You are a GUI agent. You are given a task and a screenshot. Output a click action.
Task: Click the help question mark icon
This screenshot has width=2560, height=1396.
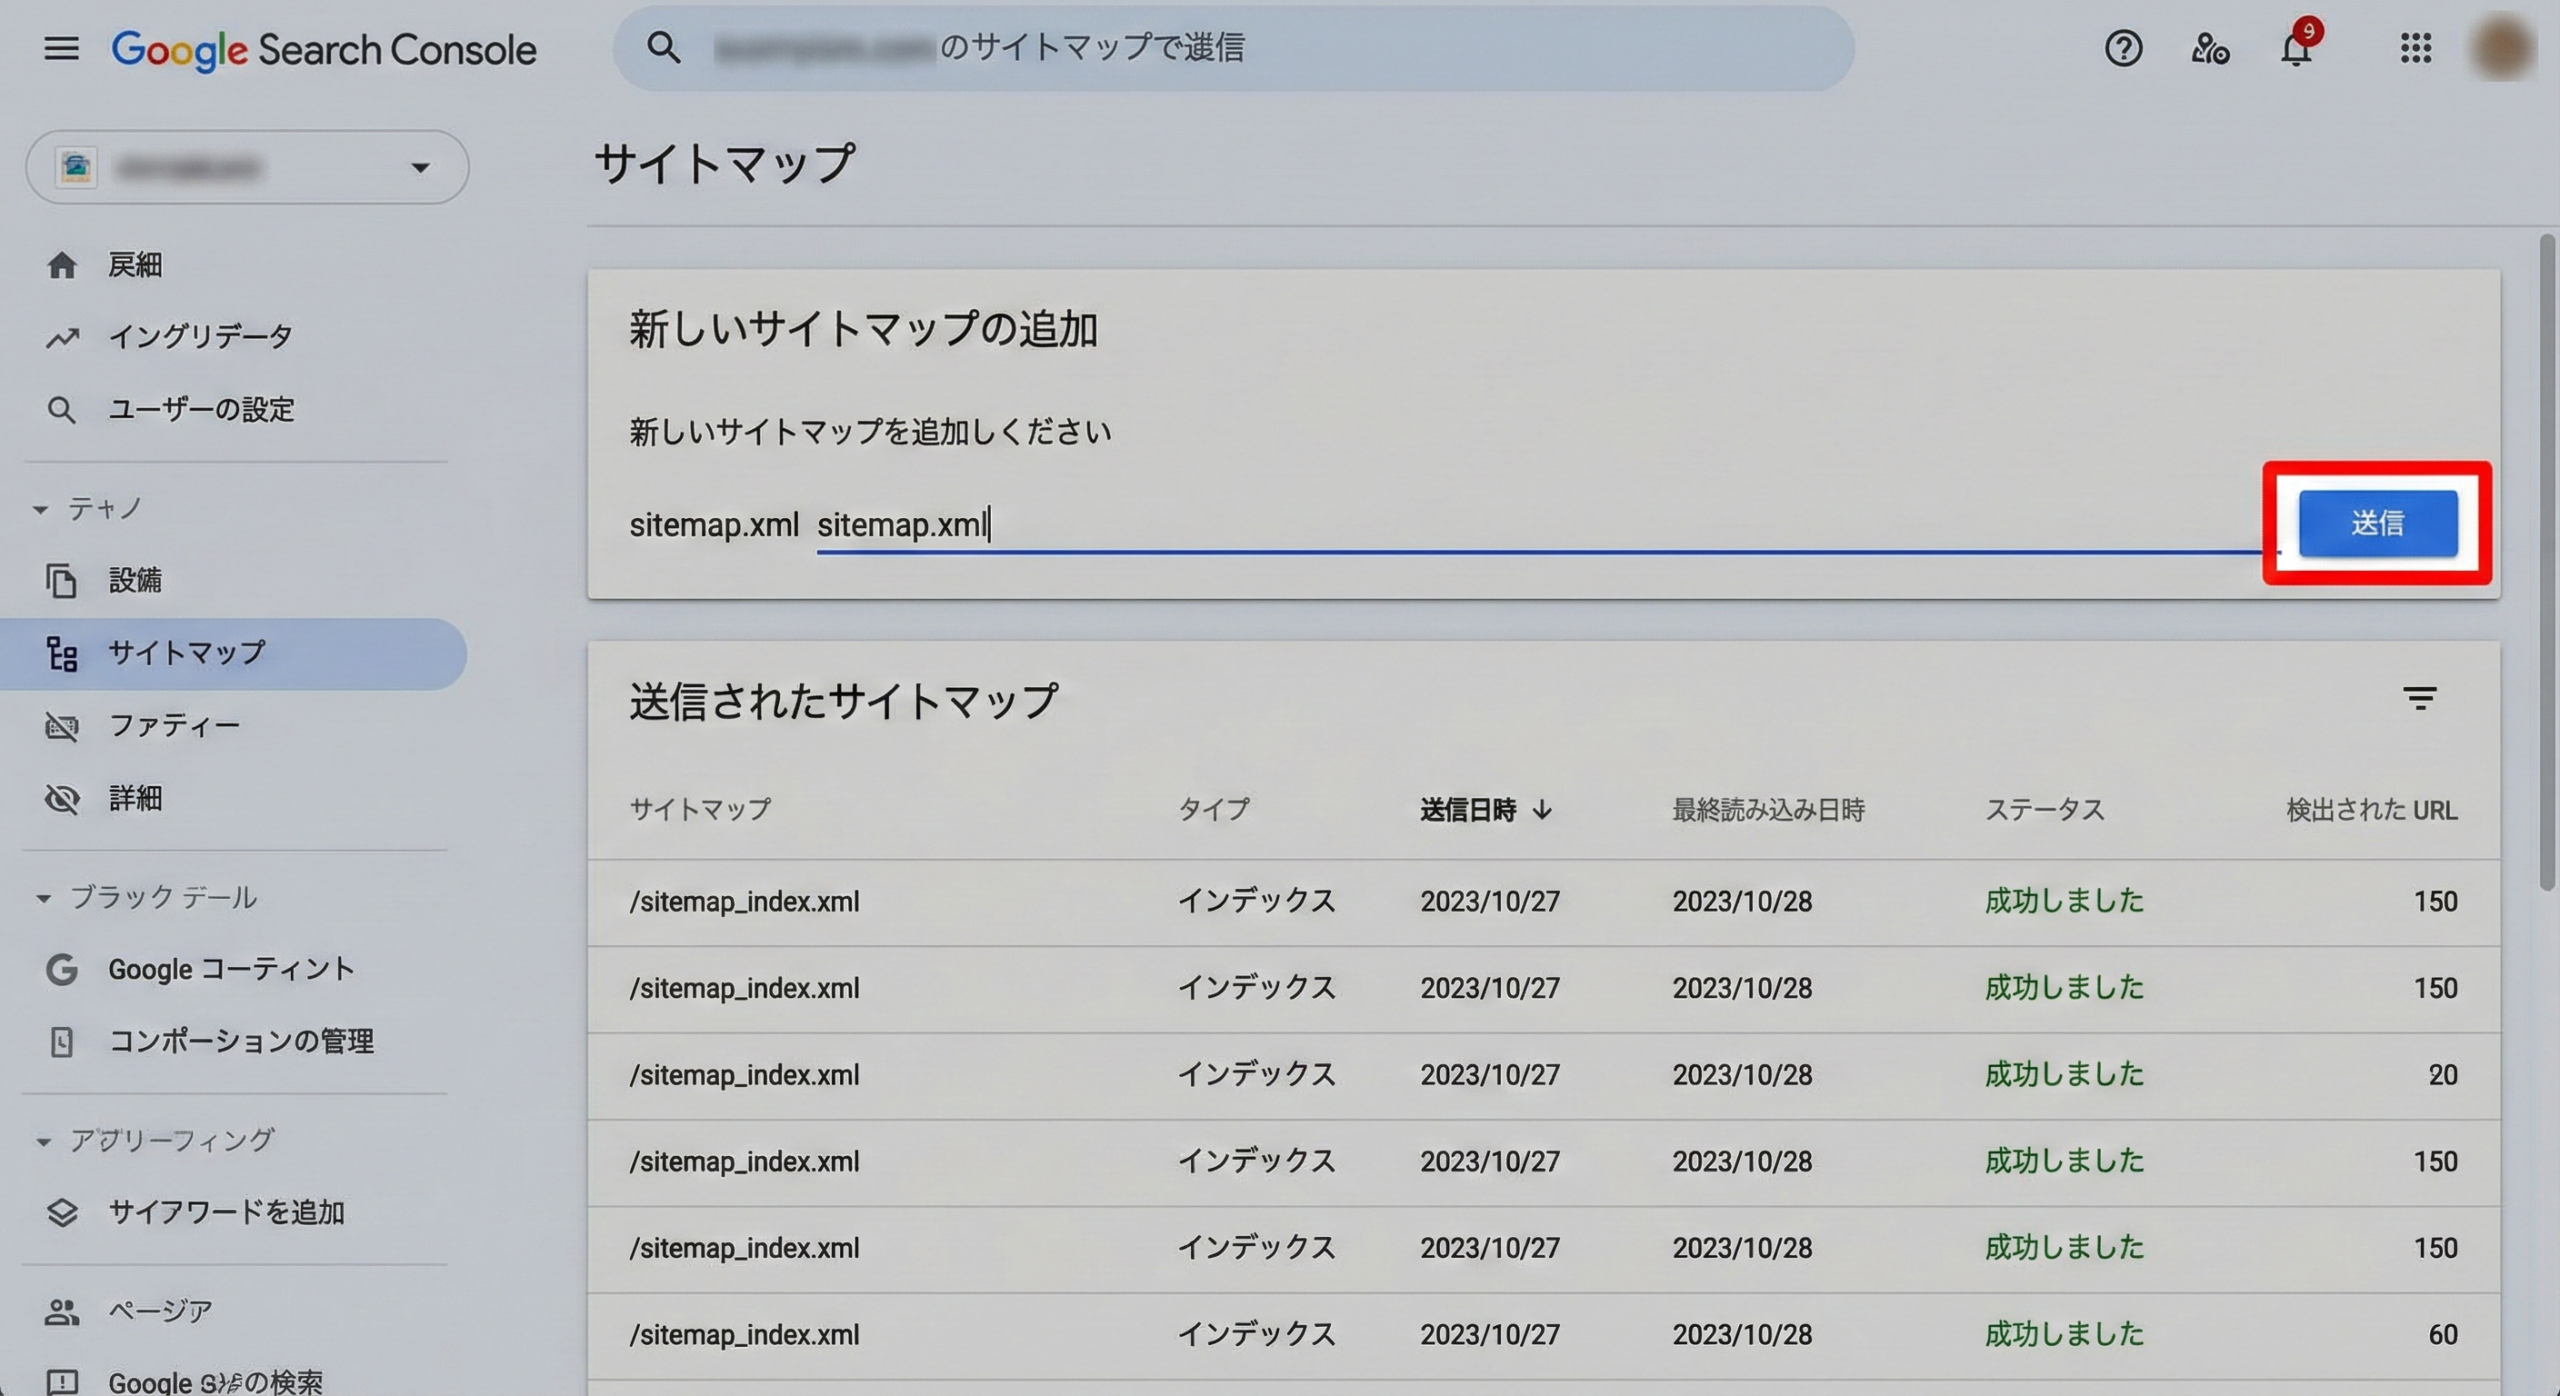[2122, 48]
